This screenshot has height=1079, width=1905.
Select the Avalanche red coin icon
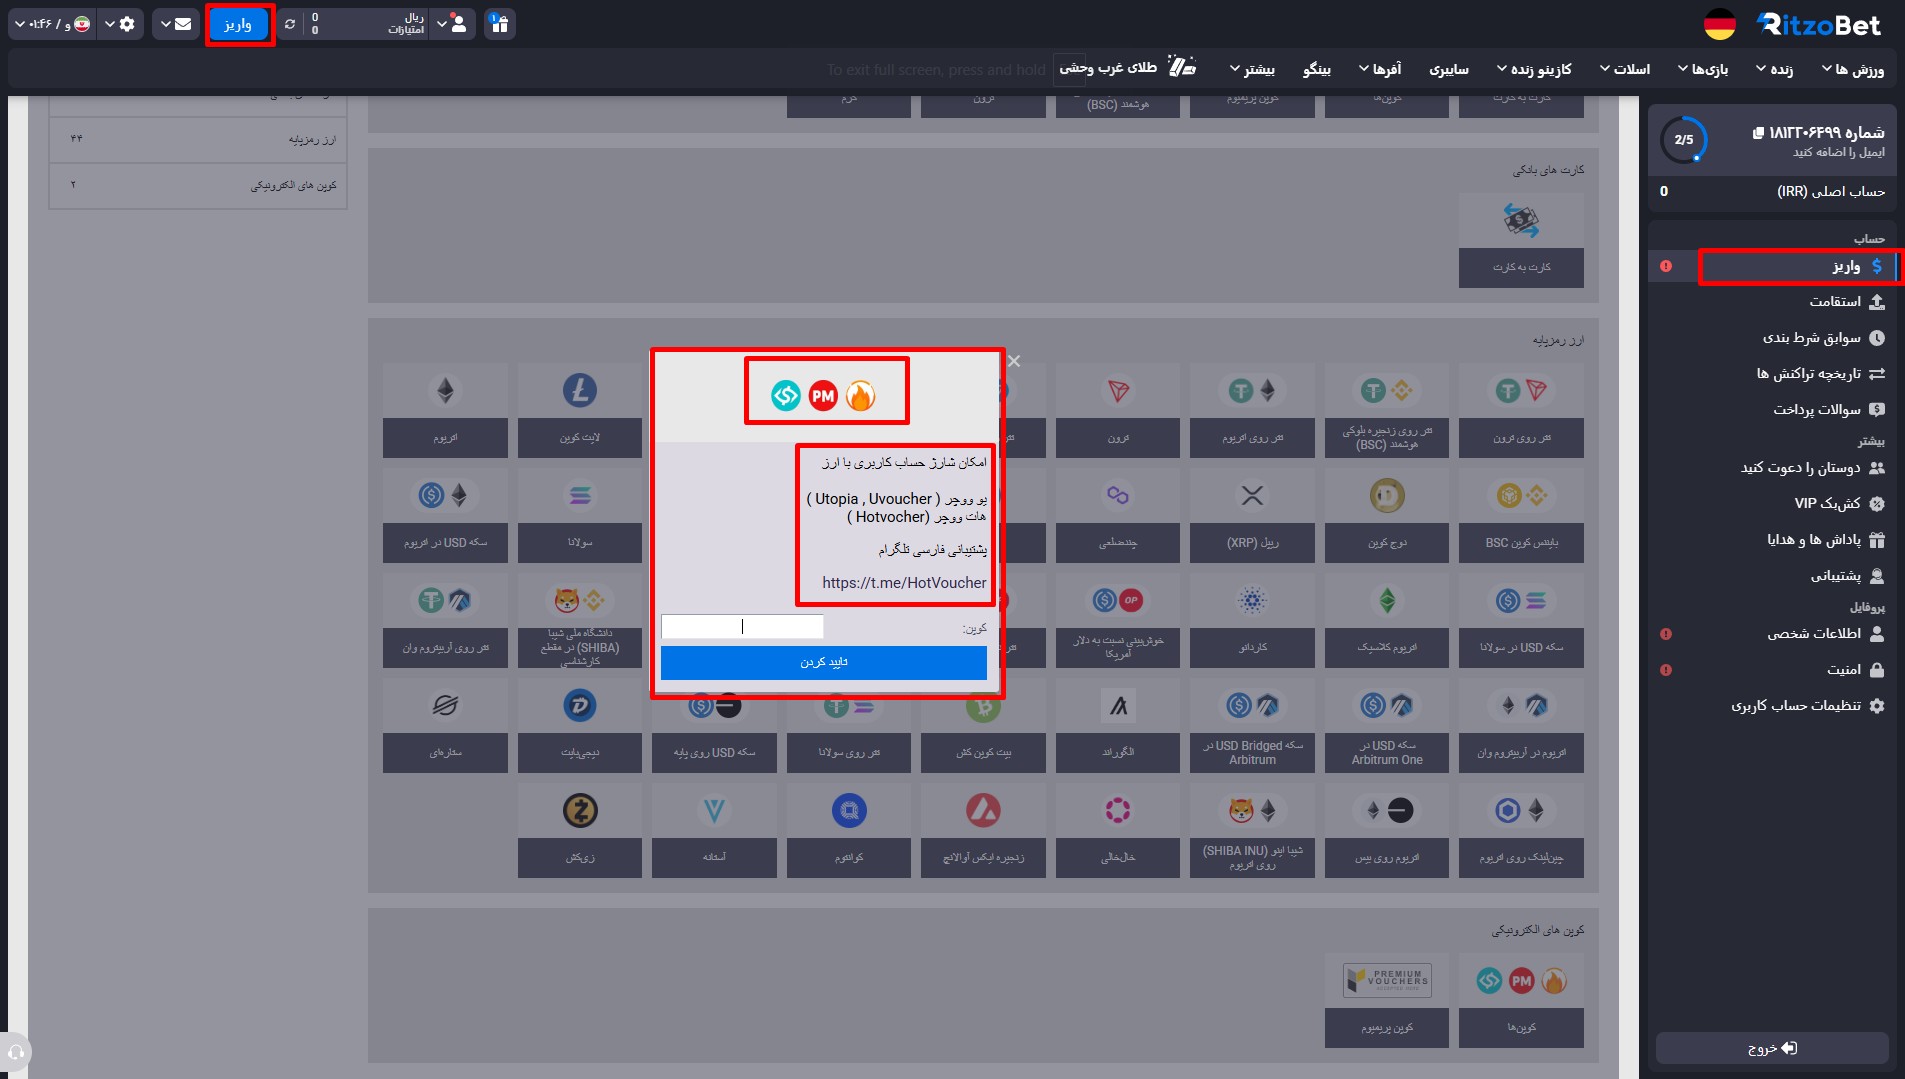click(983, 810)
